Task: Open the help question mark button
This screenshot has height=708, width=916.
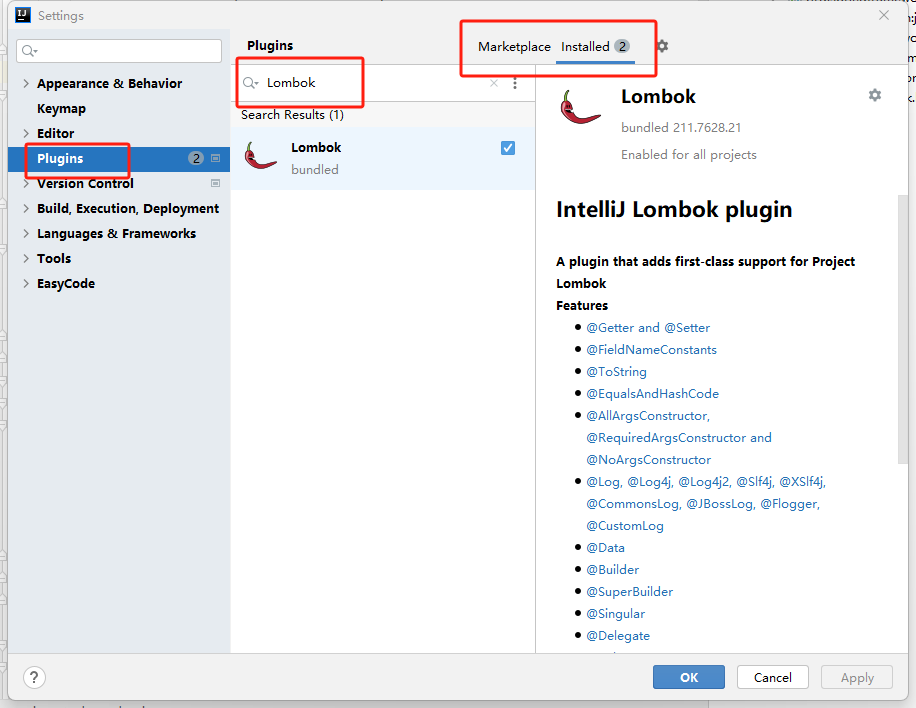Action: (x=34, y=677)
